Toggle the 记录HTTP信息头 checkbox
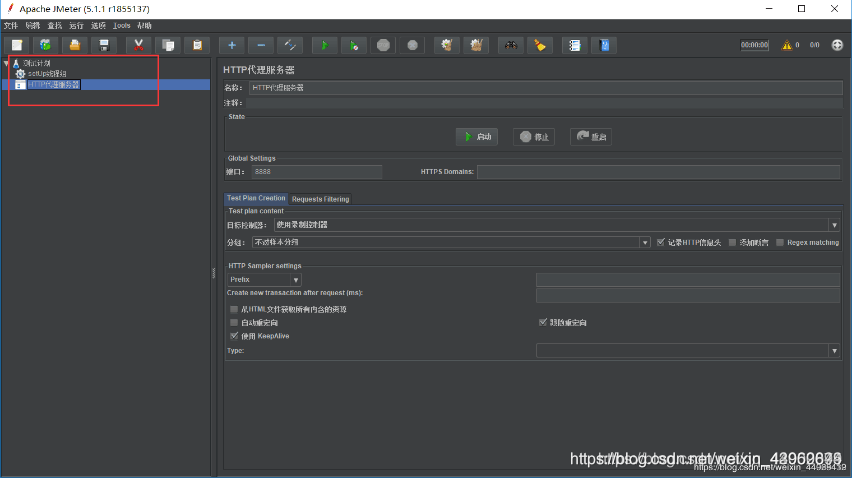Screen dimensions: 852x478 (x=661, y=242)
